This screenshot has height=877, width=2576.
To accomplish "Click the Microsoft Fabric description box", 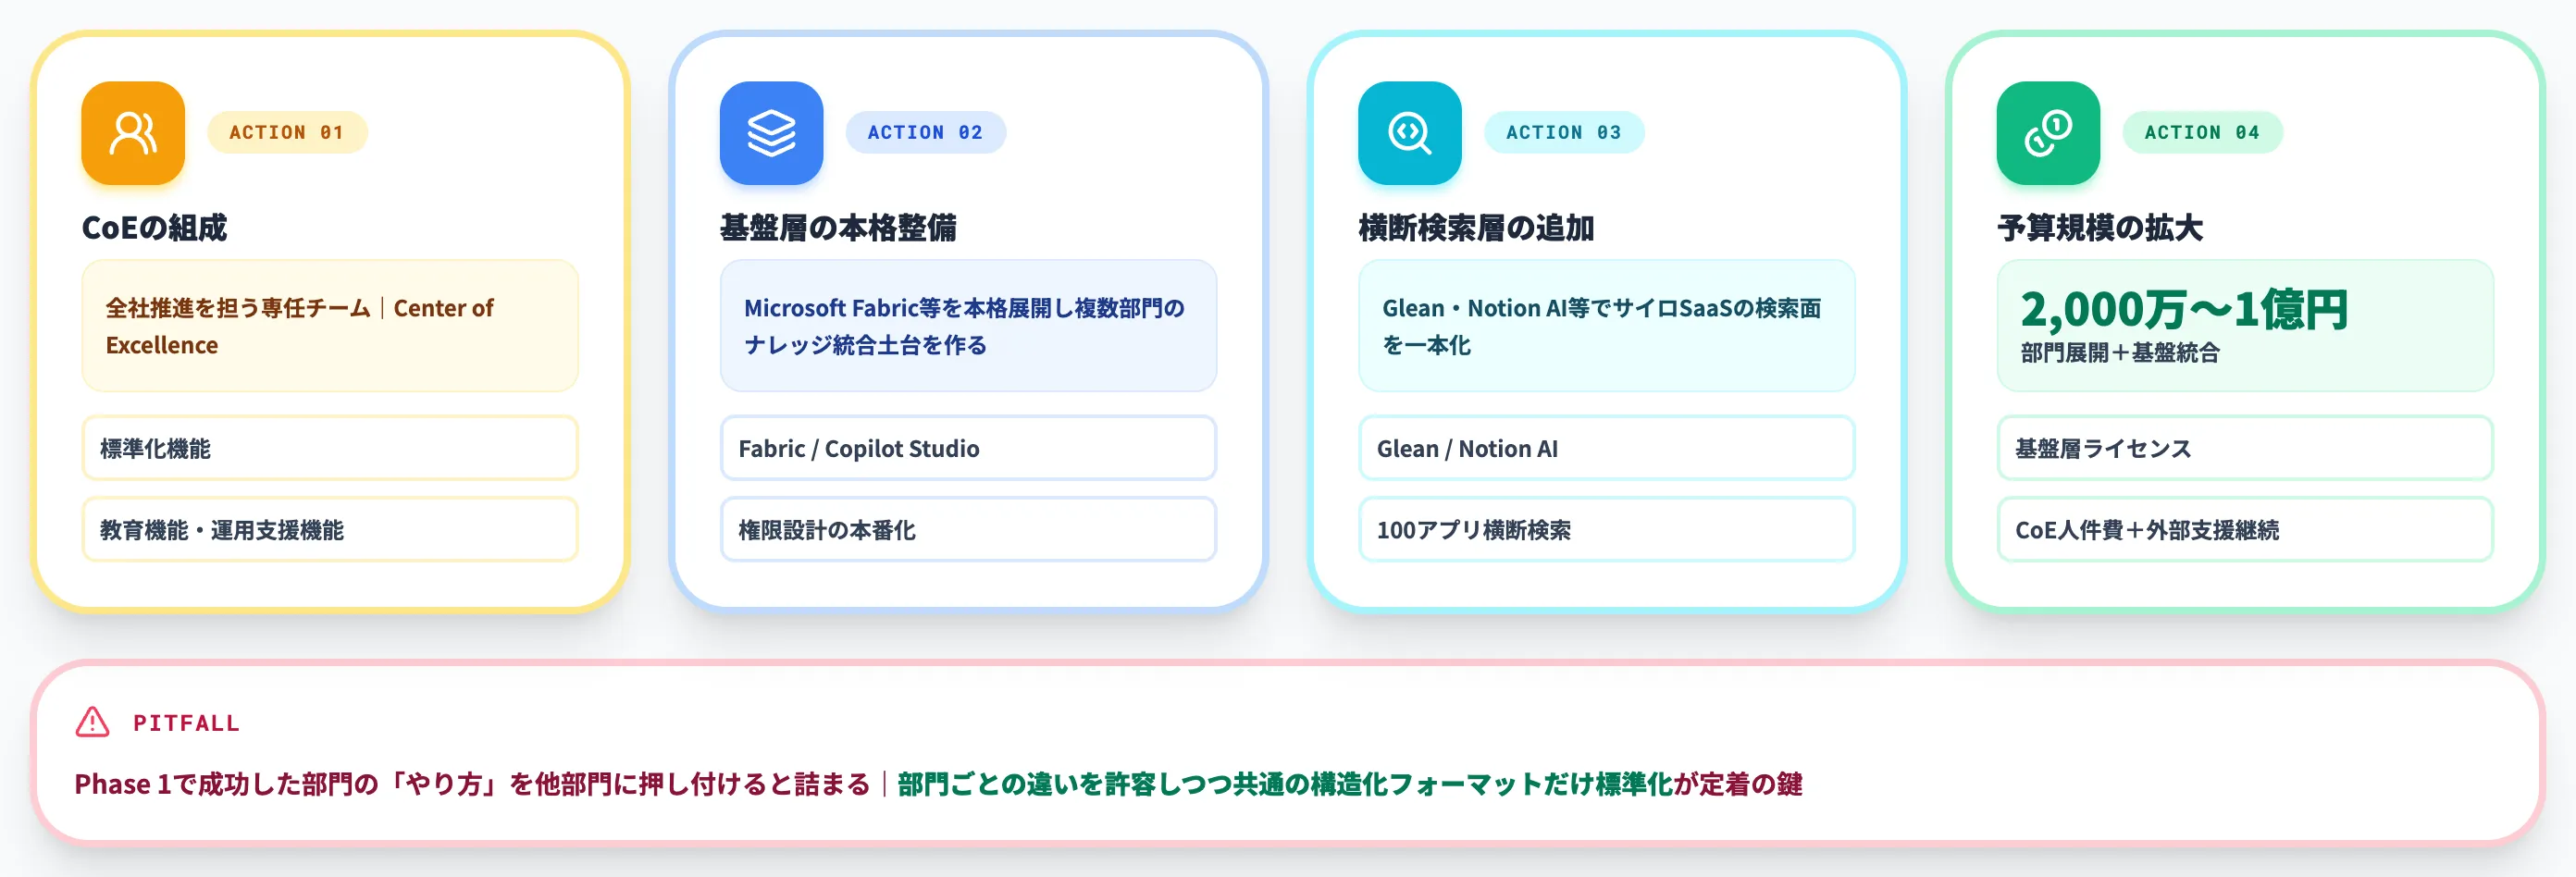I will click(x=968, y=326).
